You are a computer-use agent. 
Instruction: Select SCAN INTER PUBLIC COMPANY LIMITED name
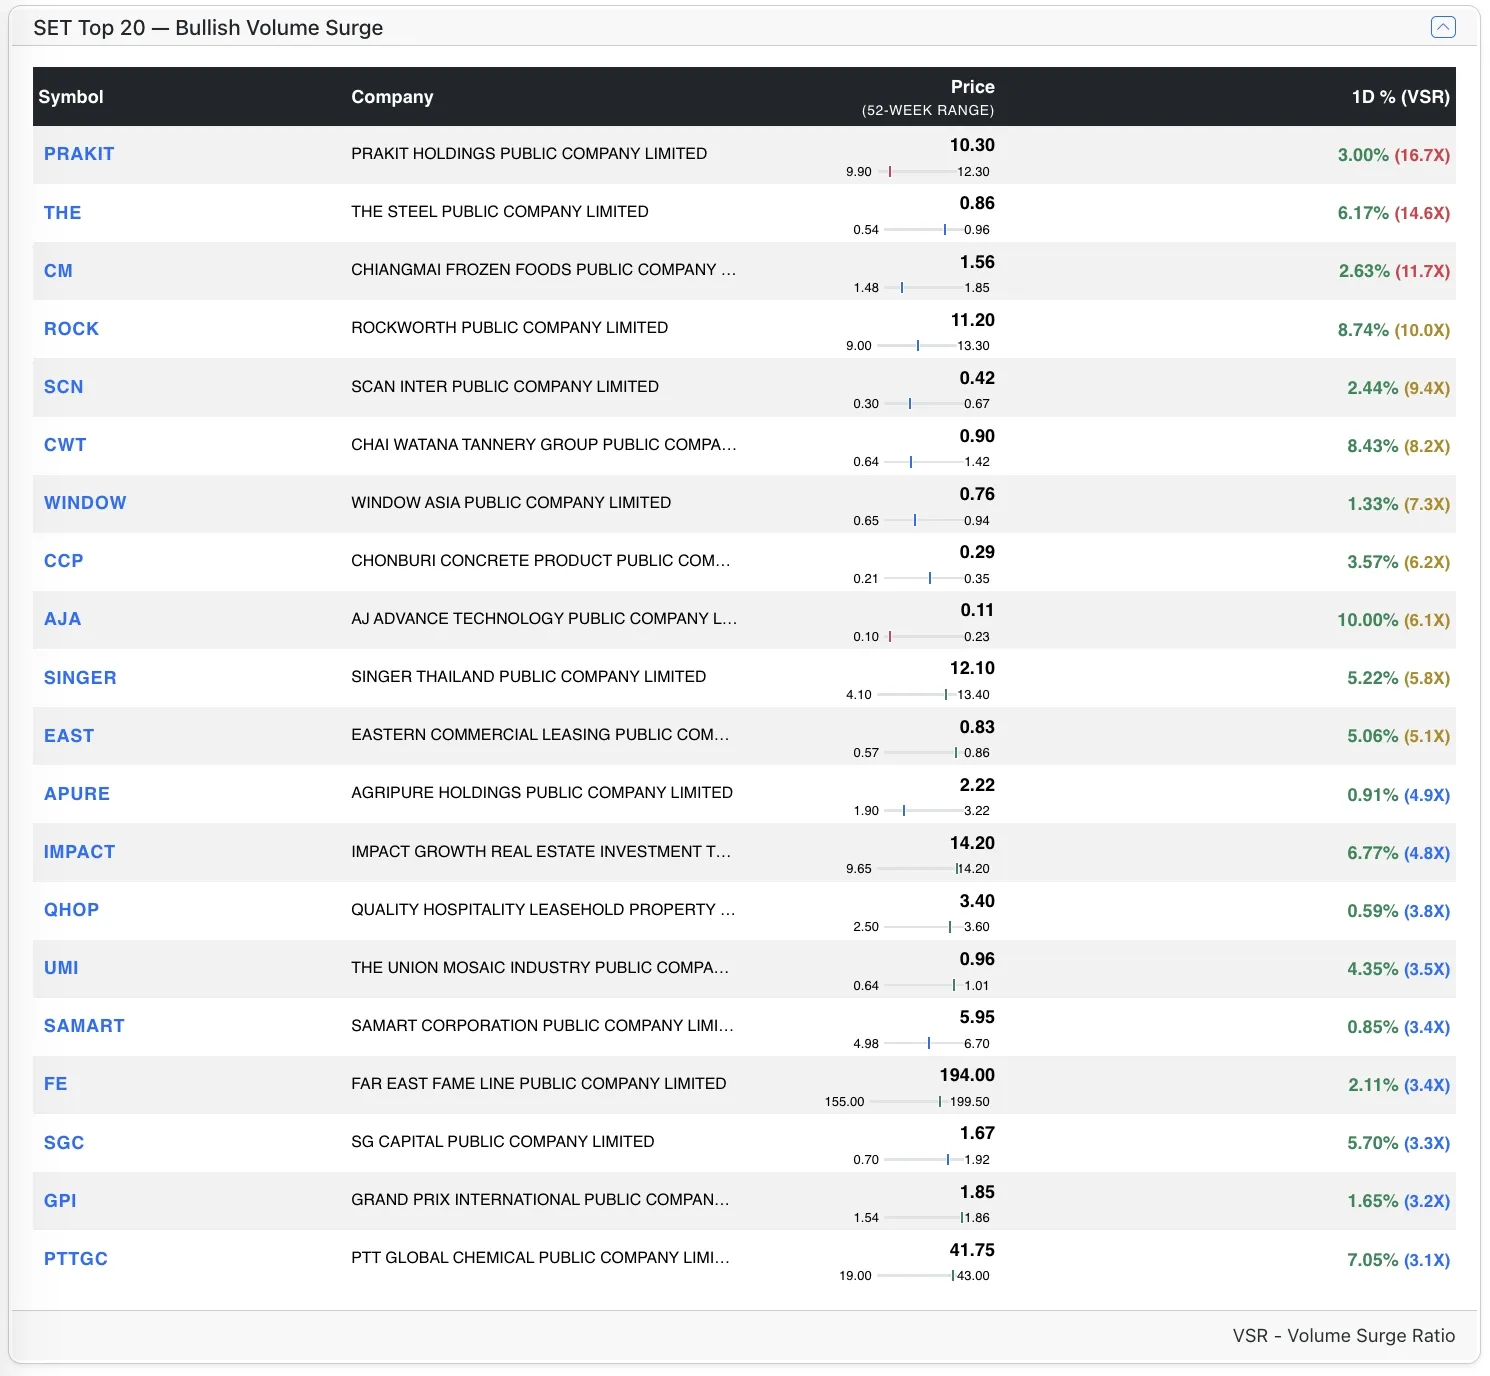pos(505,386)
